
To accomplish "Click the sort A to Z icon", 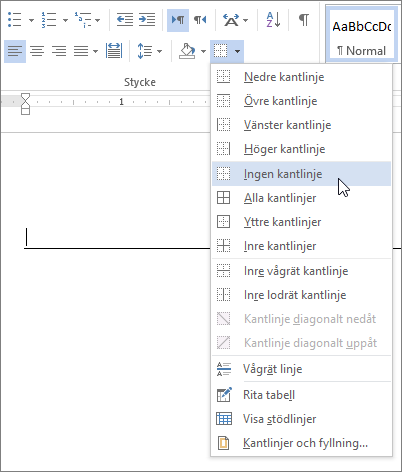I will [273, 20].
